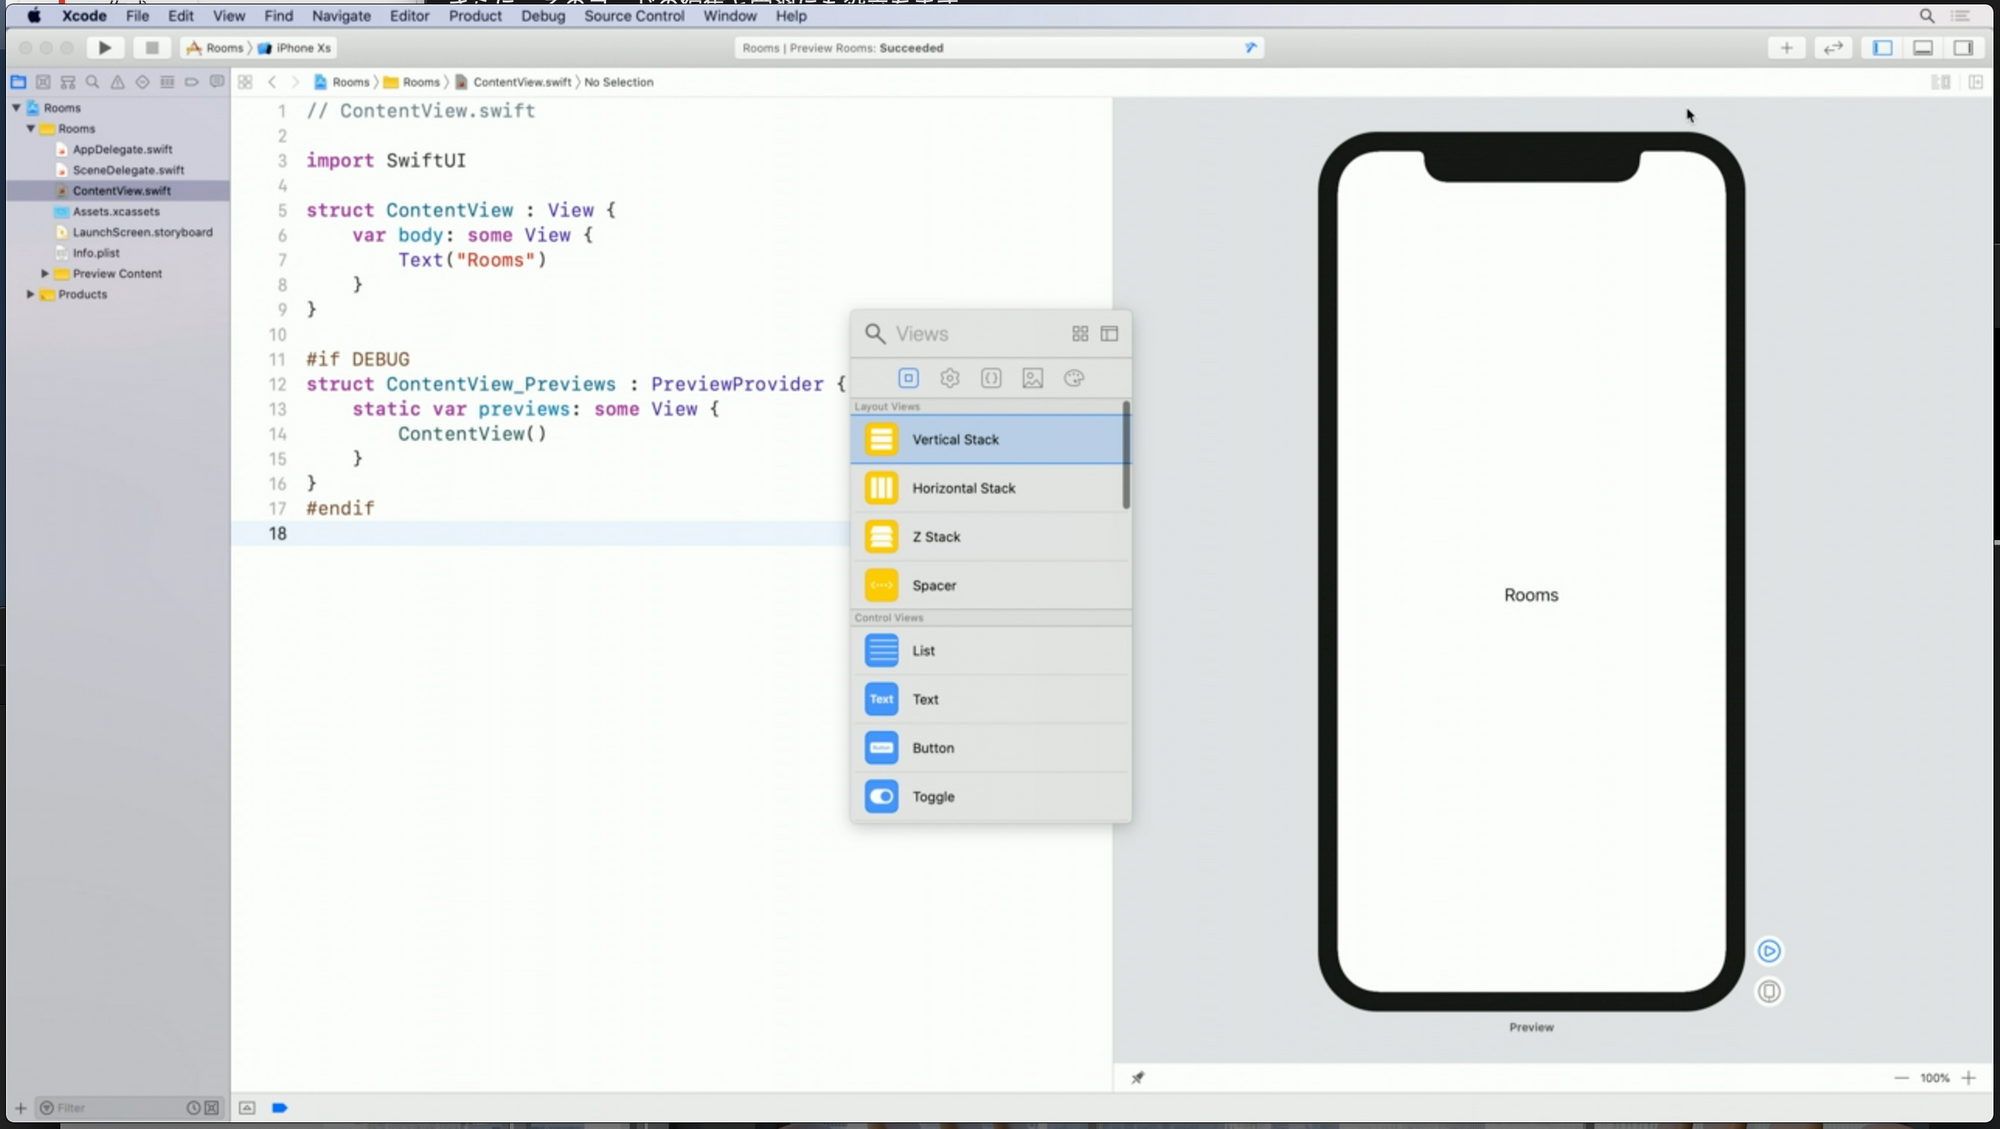The height and width of the screenshot is (1129, 2000).
Task: Switch to Media image library tab
Action: (x=1032, y=378)
